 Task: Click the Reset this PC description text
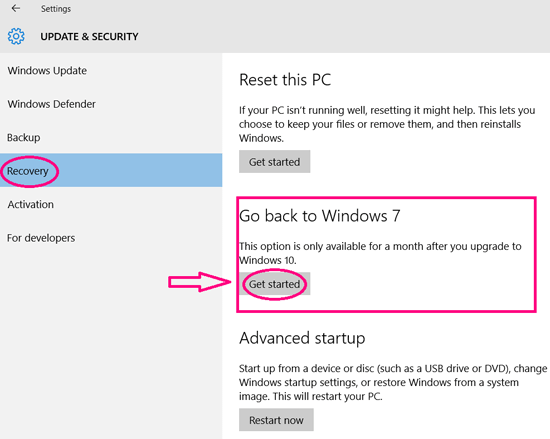[x=387, y=124]
